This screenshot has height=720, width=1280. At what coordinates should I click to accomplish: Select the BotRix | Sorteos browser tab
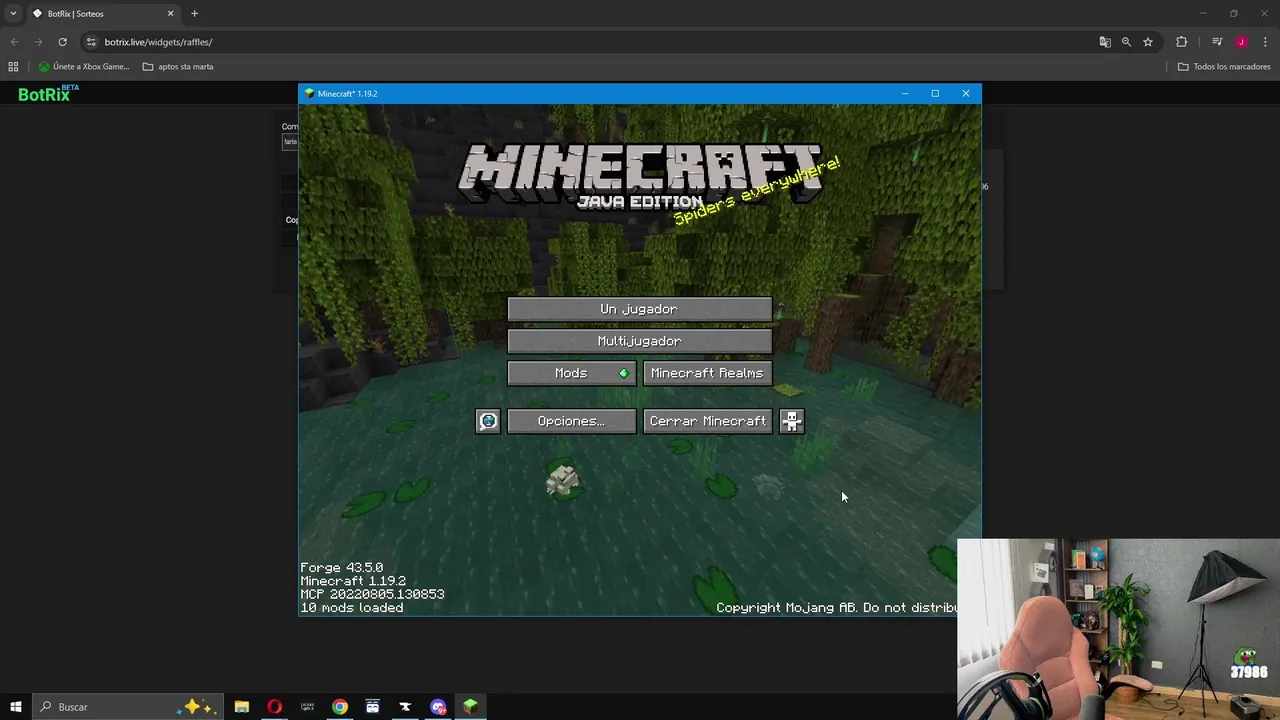click(x=102, y=14)
